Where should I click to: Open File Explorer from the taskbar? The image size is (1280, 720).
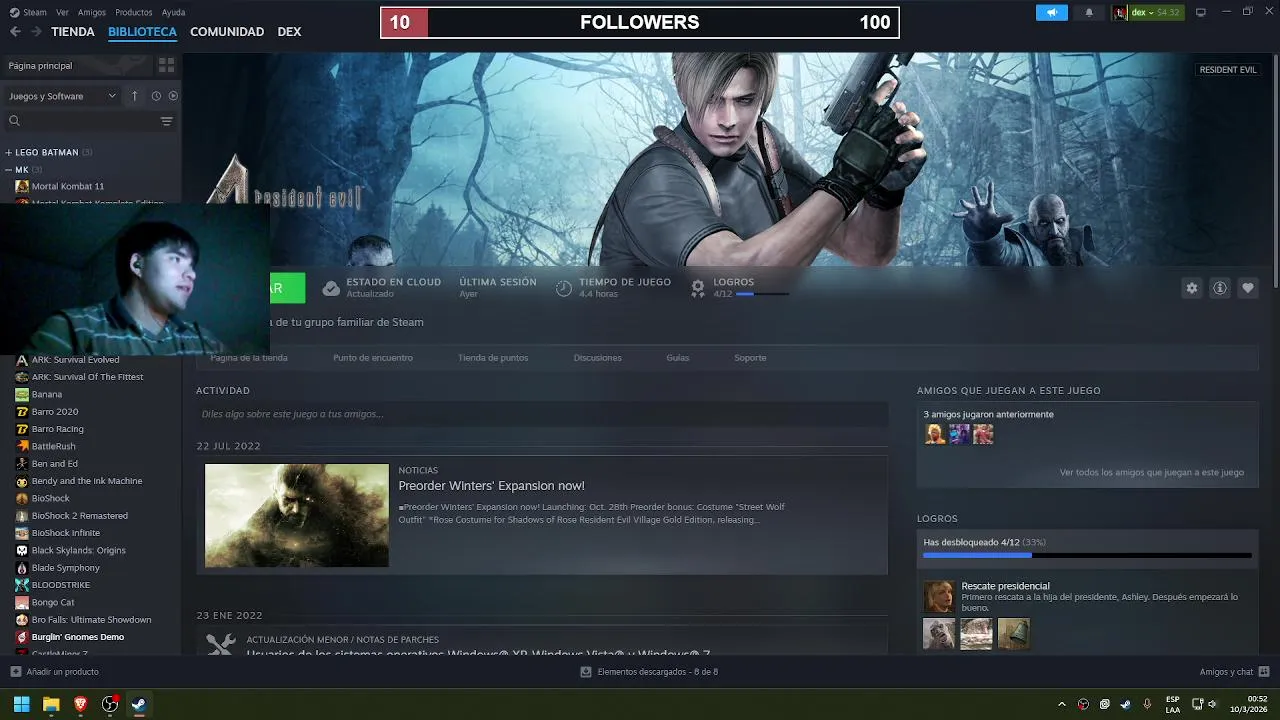click(x=51, y=704)
